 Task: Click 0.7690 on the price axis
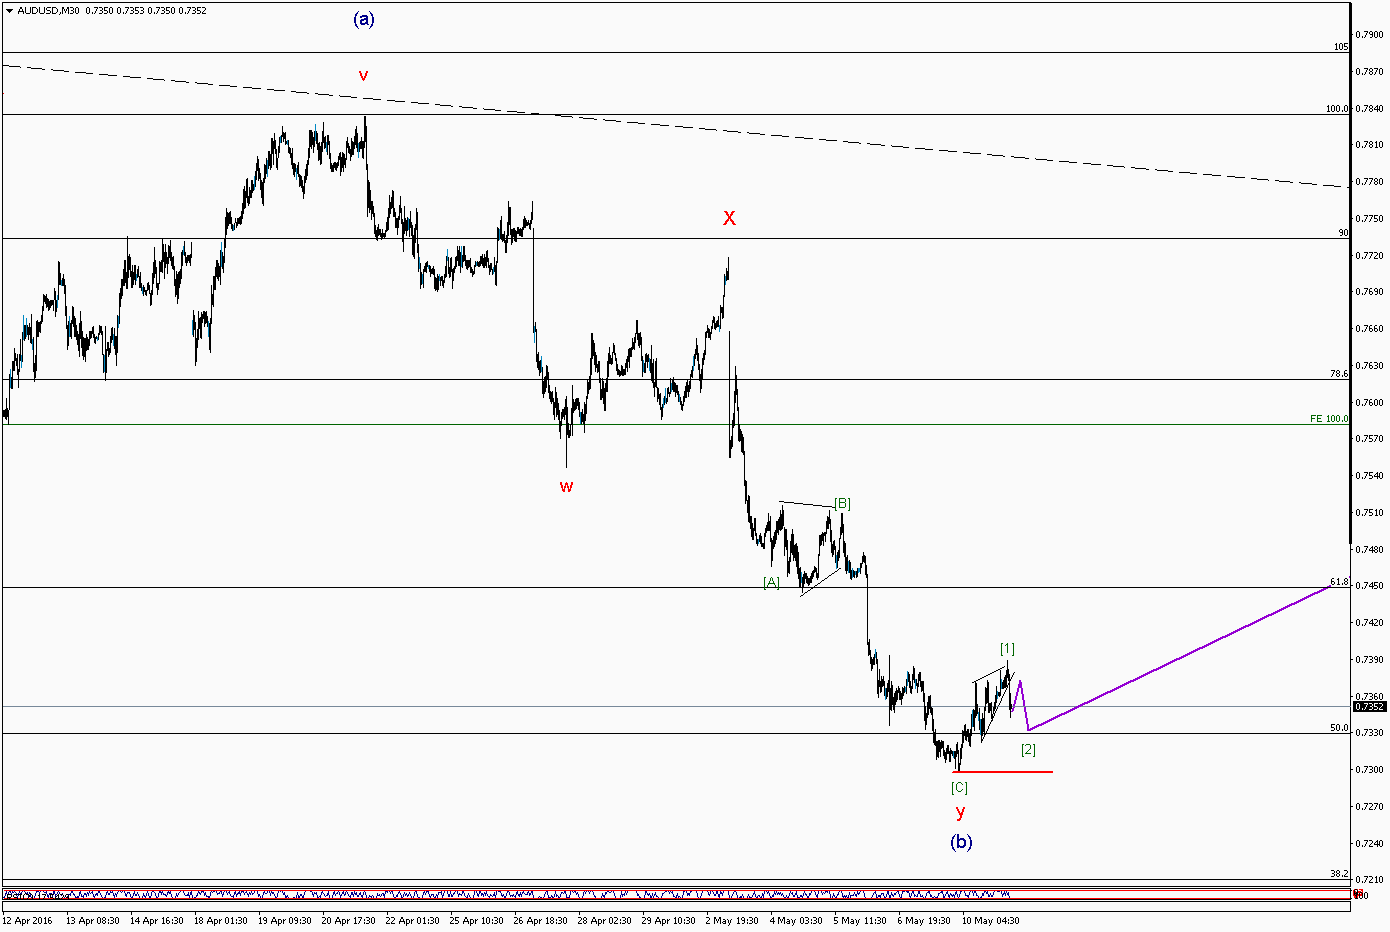click(1370, 292)
